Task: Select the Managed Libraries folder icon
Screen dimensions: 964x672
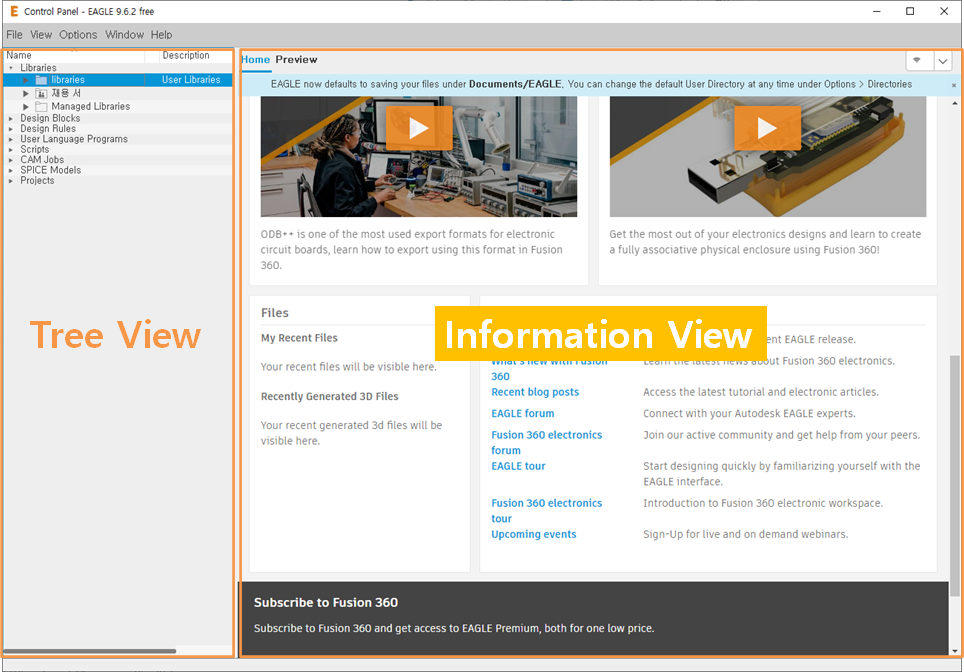Action: [x=41, y=106]
